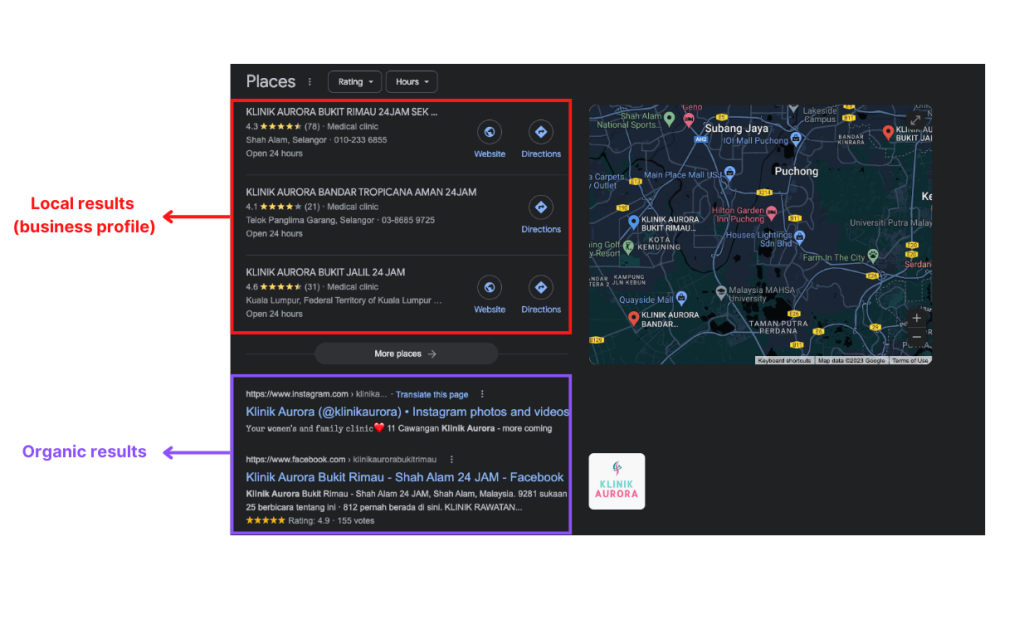Click Houses Lightings Sdn Bhd marker
This screenshot has height=639, width=1024.
799,237
